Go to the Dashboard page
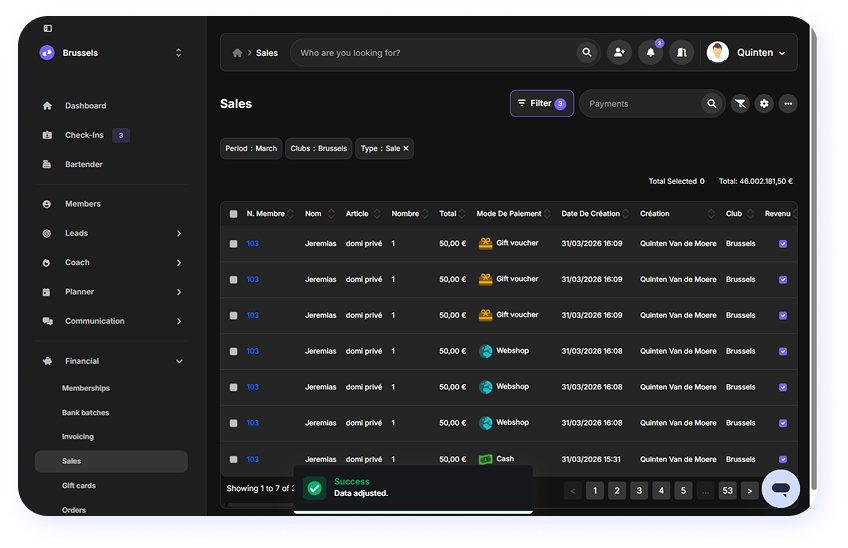Viewport: 848px width, 548px height. pyautogui.click(x=85, y=106)
